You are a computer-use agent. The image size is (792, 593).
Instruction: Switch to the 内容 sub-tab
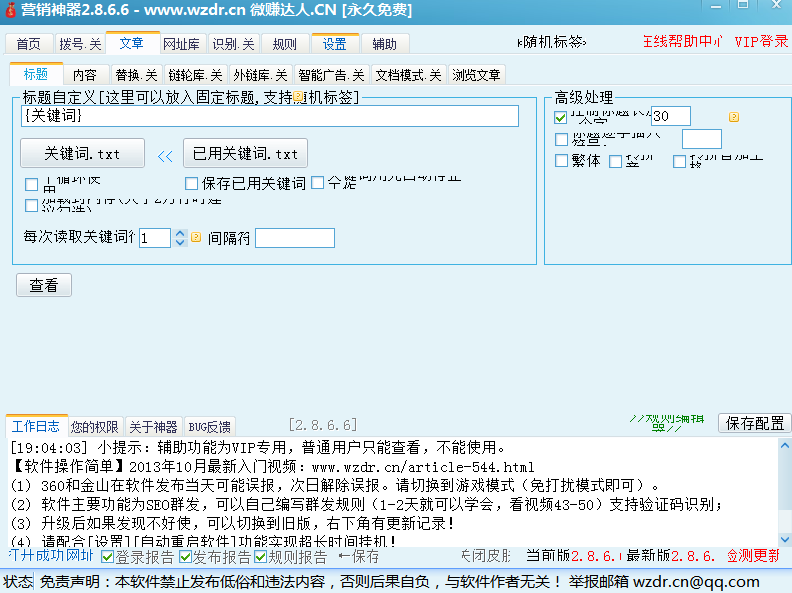tap(85, 75)
